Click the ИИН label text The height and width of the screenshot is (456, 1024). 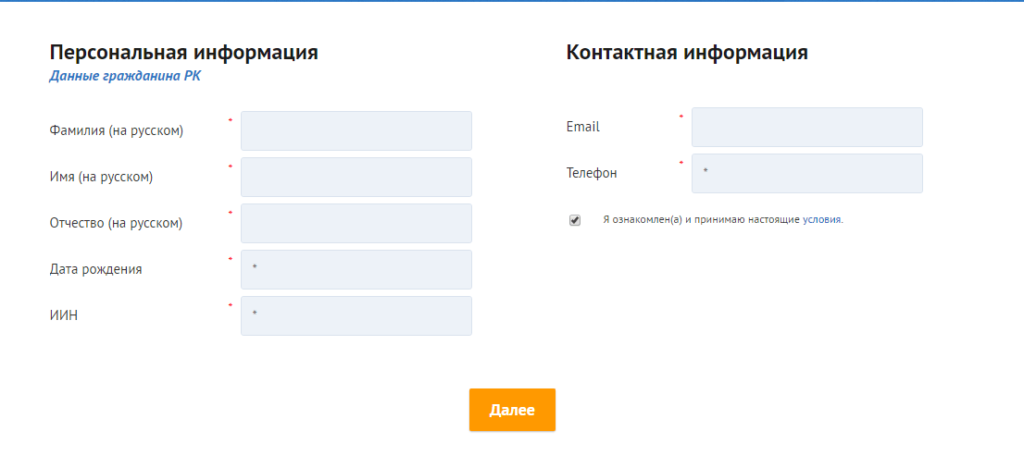tap(63, 316)
